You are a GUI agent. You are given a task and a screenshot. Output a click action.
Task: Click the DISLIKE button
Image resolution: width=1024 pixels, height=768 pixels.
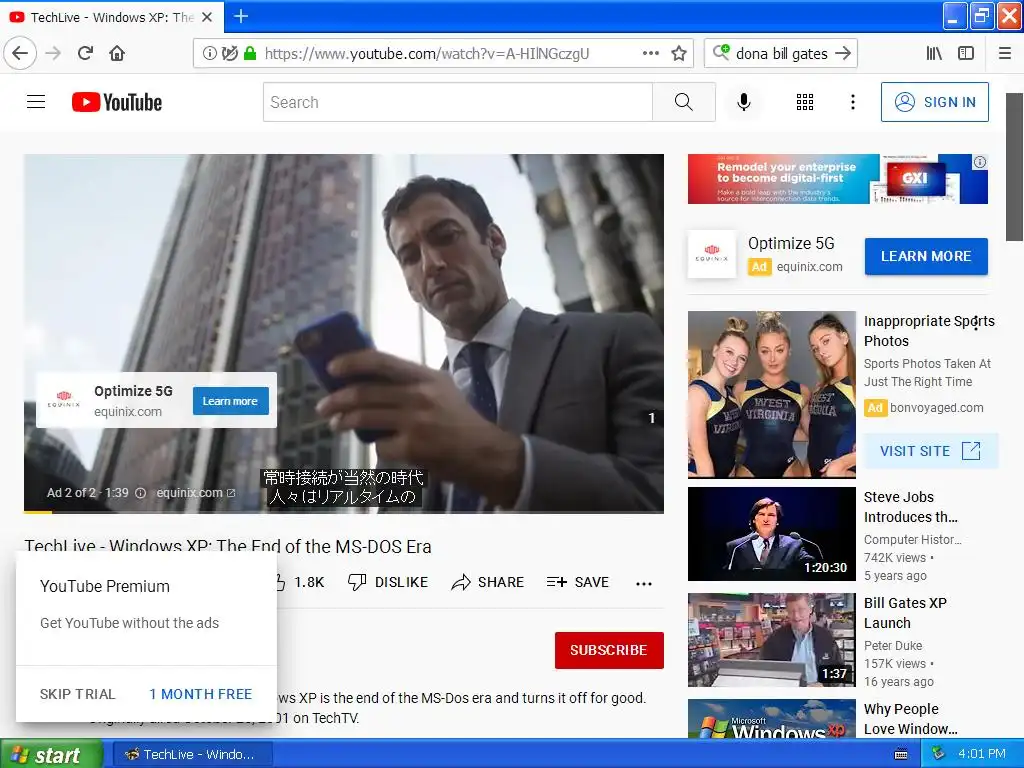point(388,582)
